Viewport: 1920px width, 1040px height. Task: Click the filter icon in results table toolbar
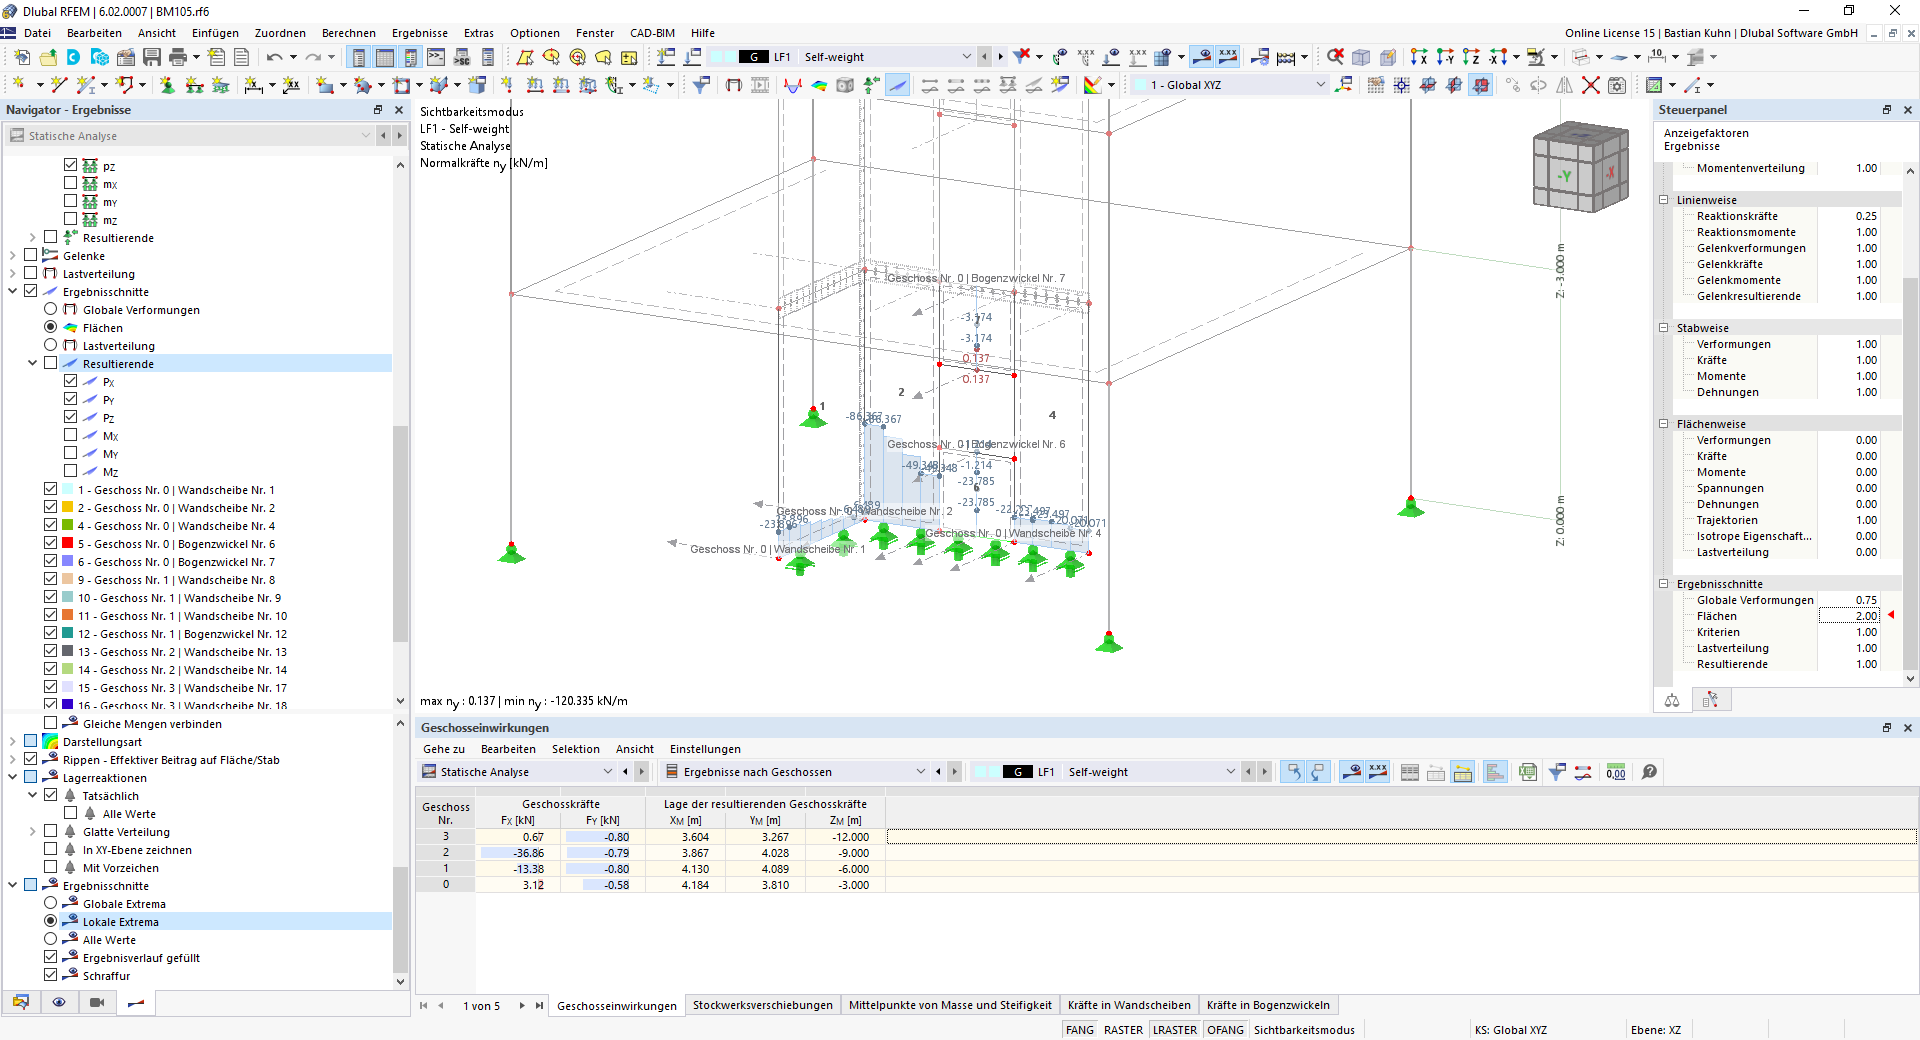(x=1557, y=772)
